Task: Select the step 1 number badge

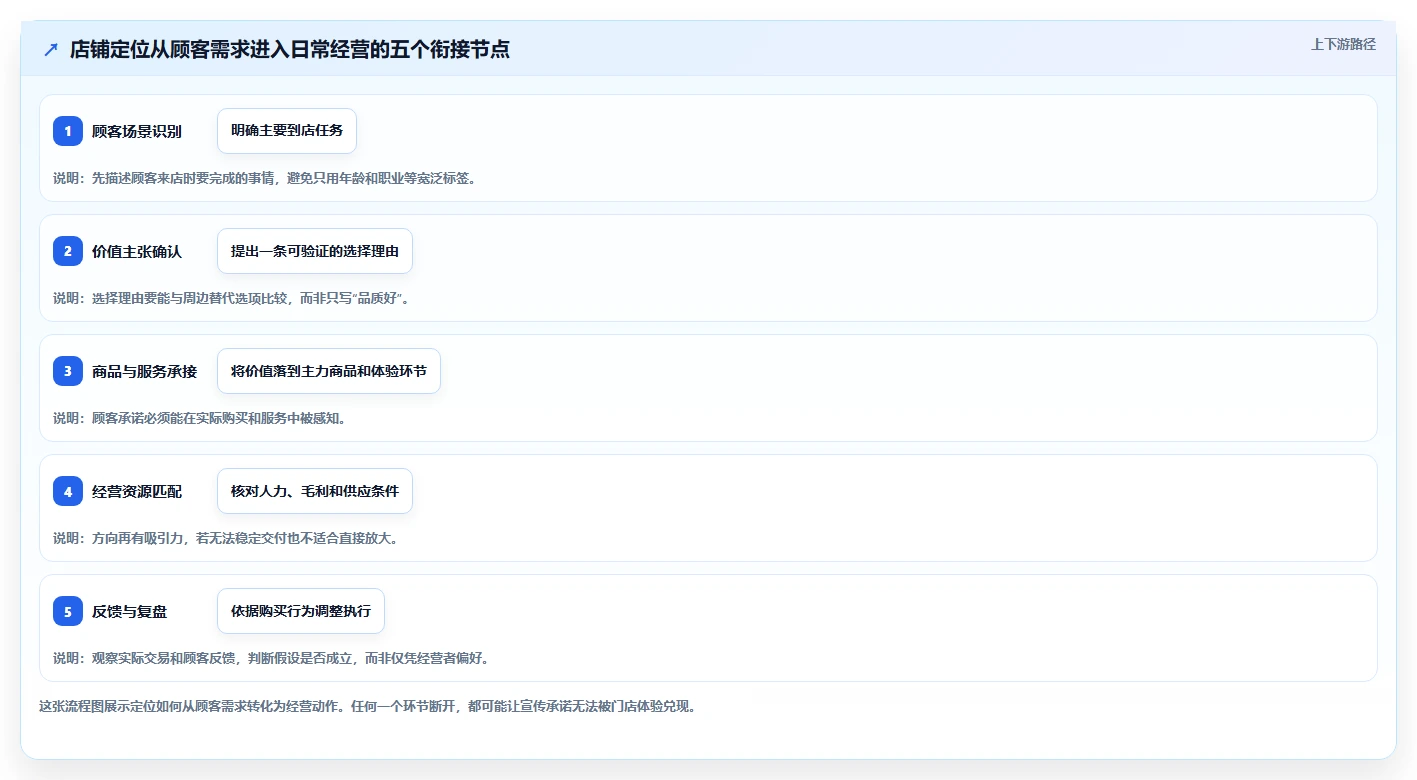Action: pos(68,131)
